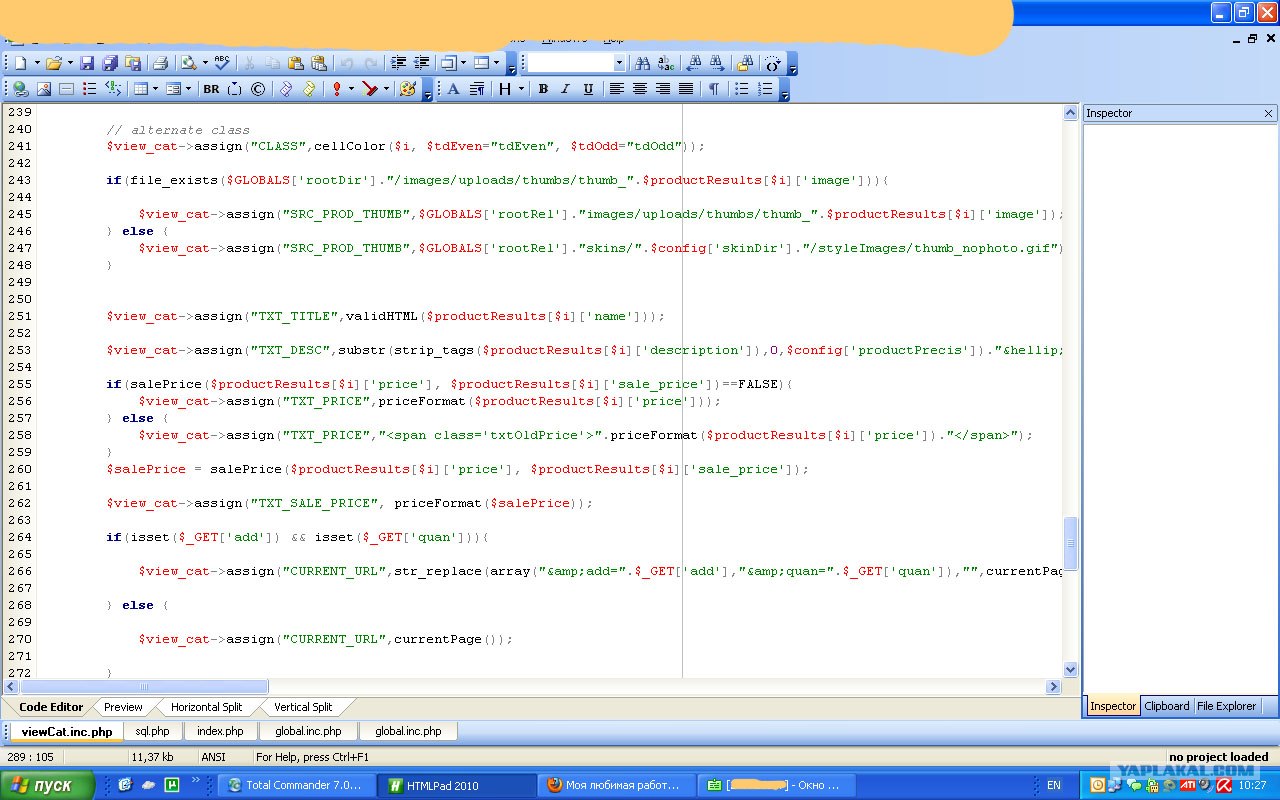Image resolution: width=1280 pixels, height=800 pixels.
Task: Switch to the sql.php file tab
Action: coord(153,731)
